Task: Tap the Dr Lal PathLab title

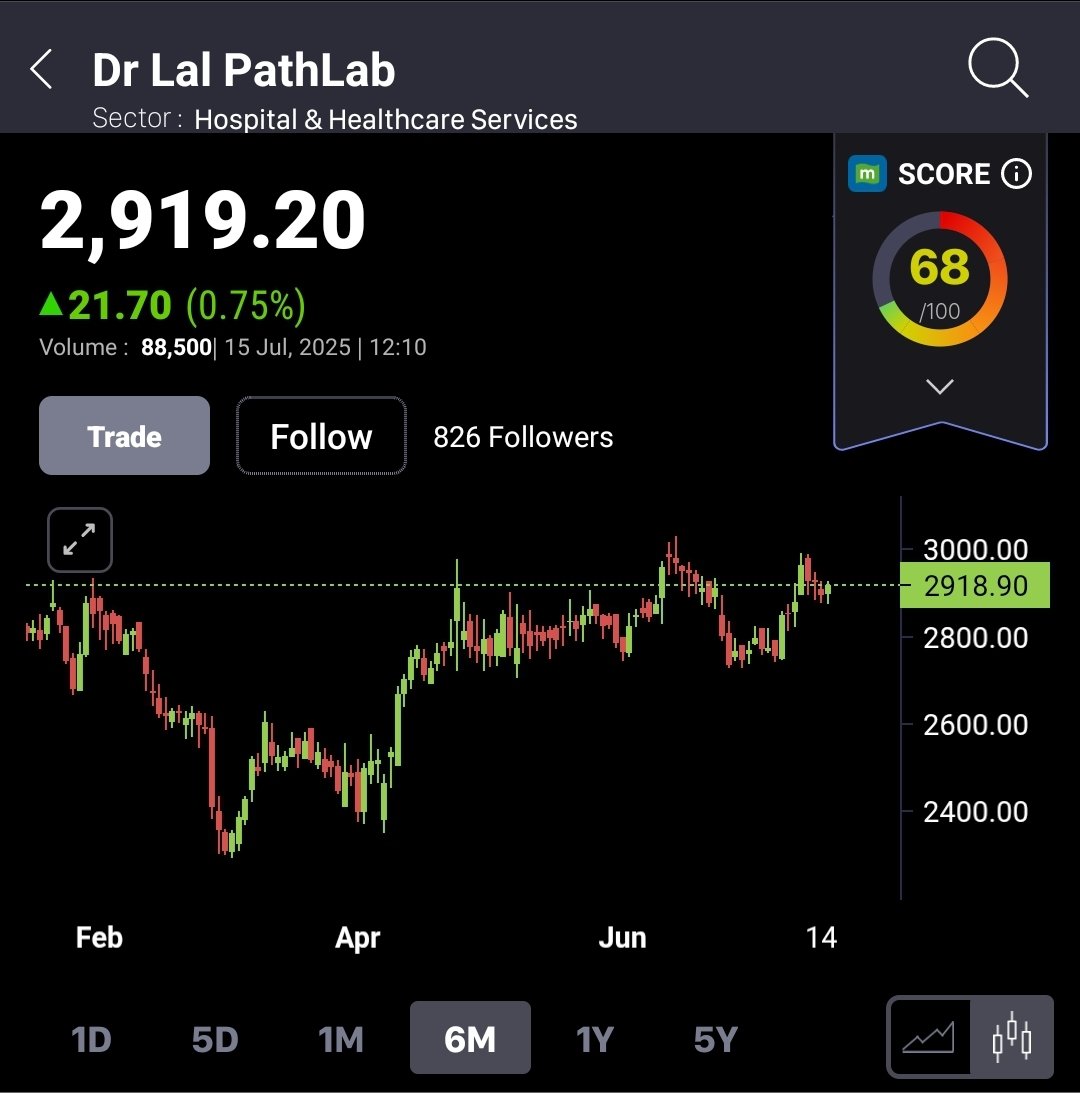Action: [243, 70]
